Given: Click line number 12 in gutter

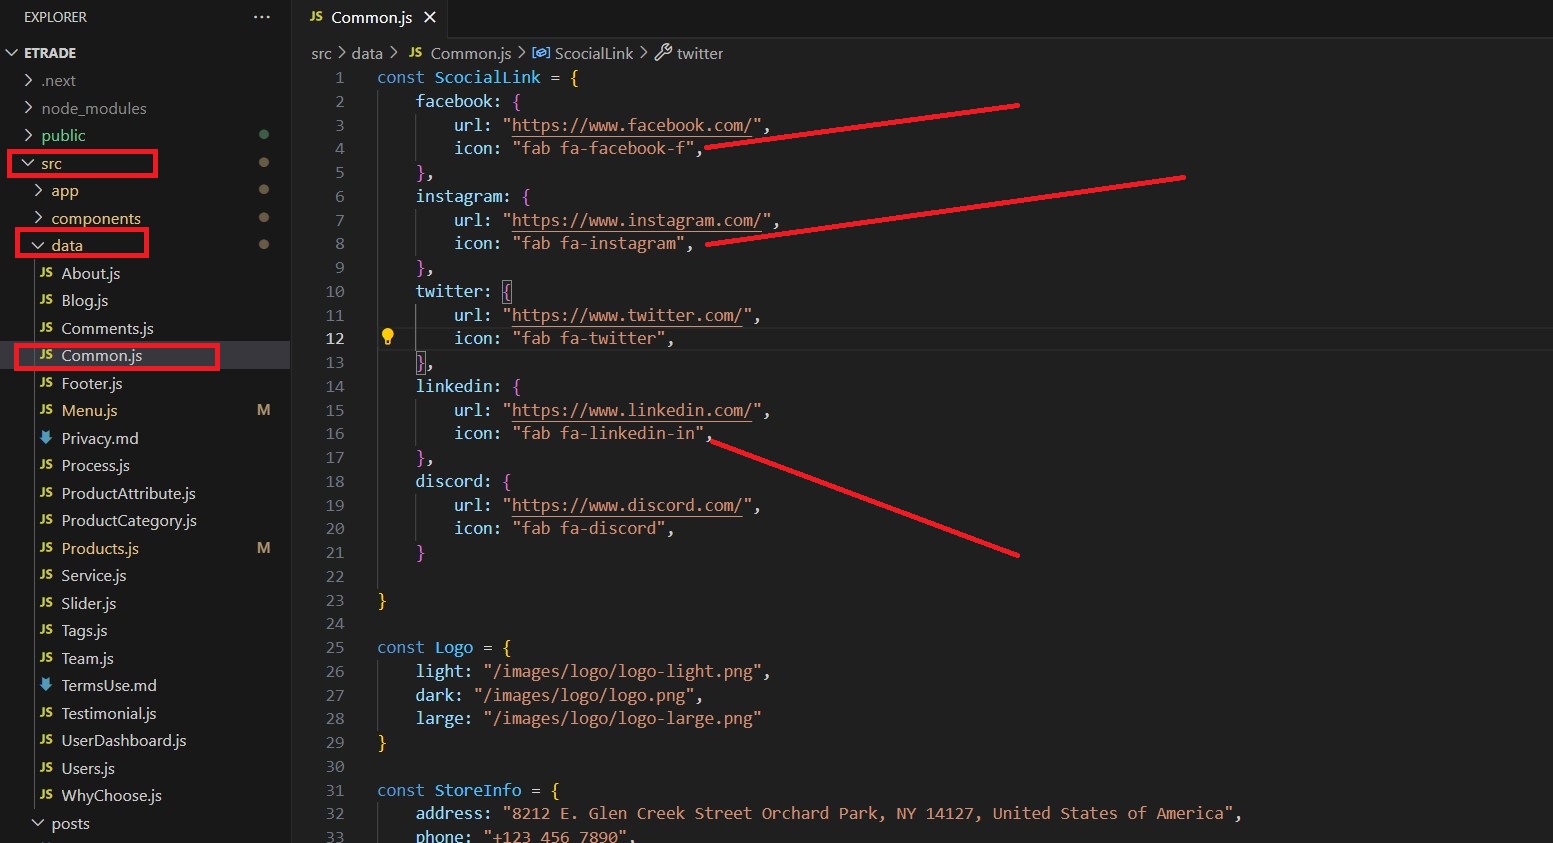Looking at the screenshot, I should (335, 338).
